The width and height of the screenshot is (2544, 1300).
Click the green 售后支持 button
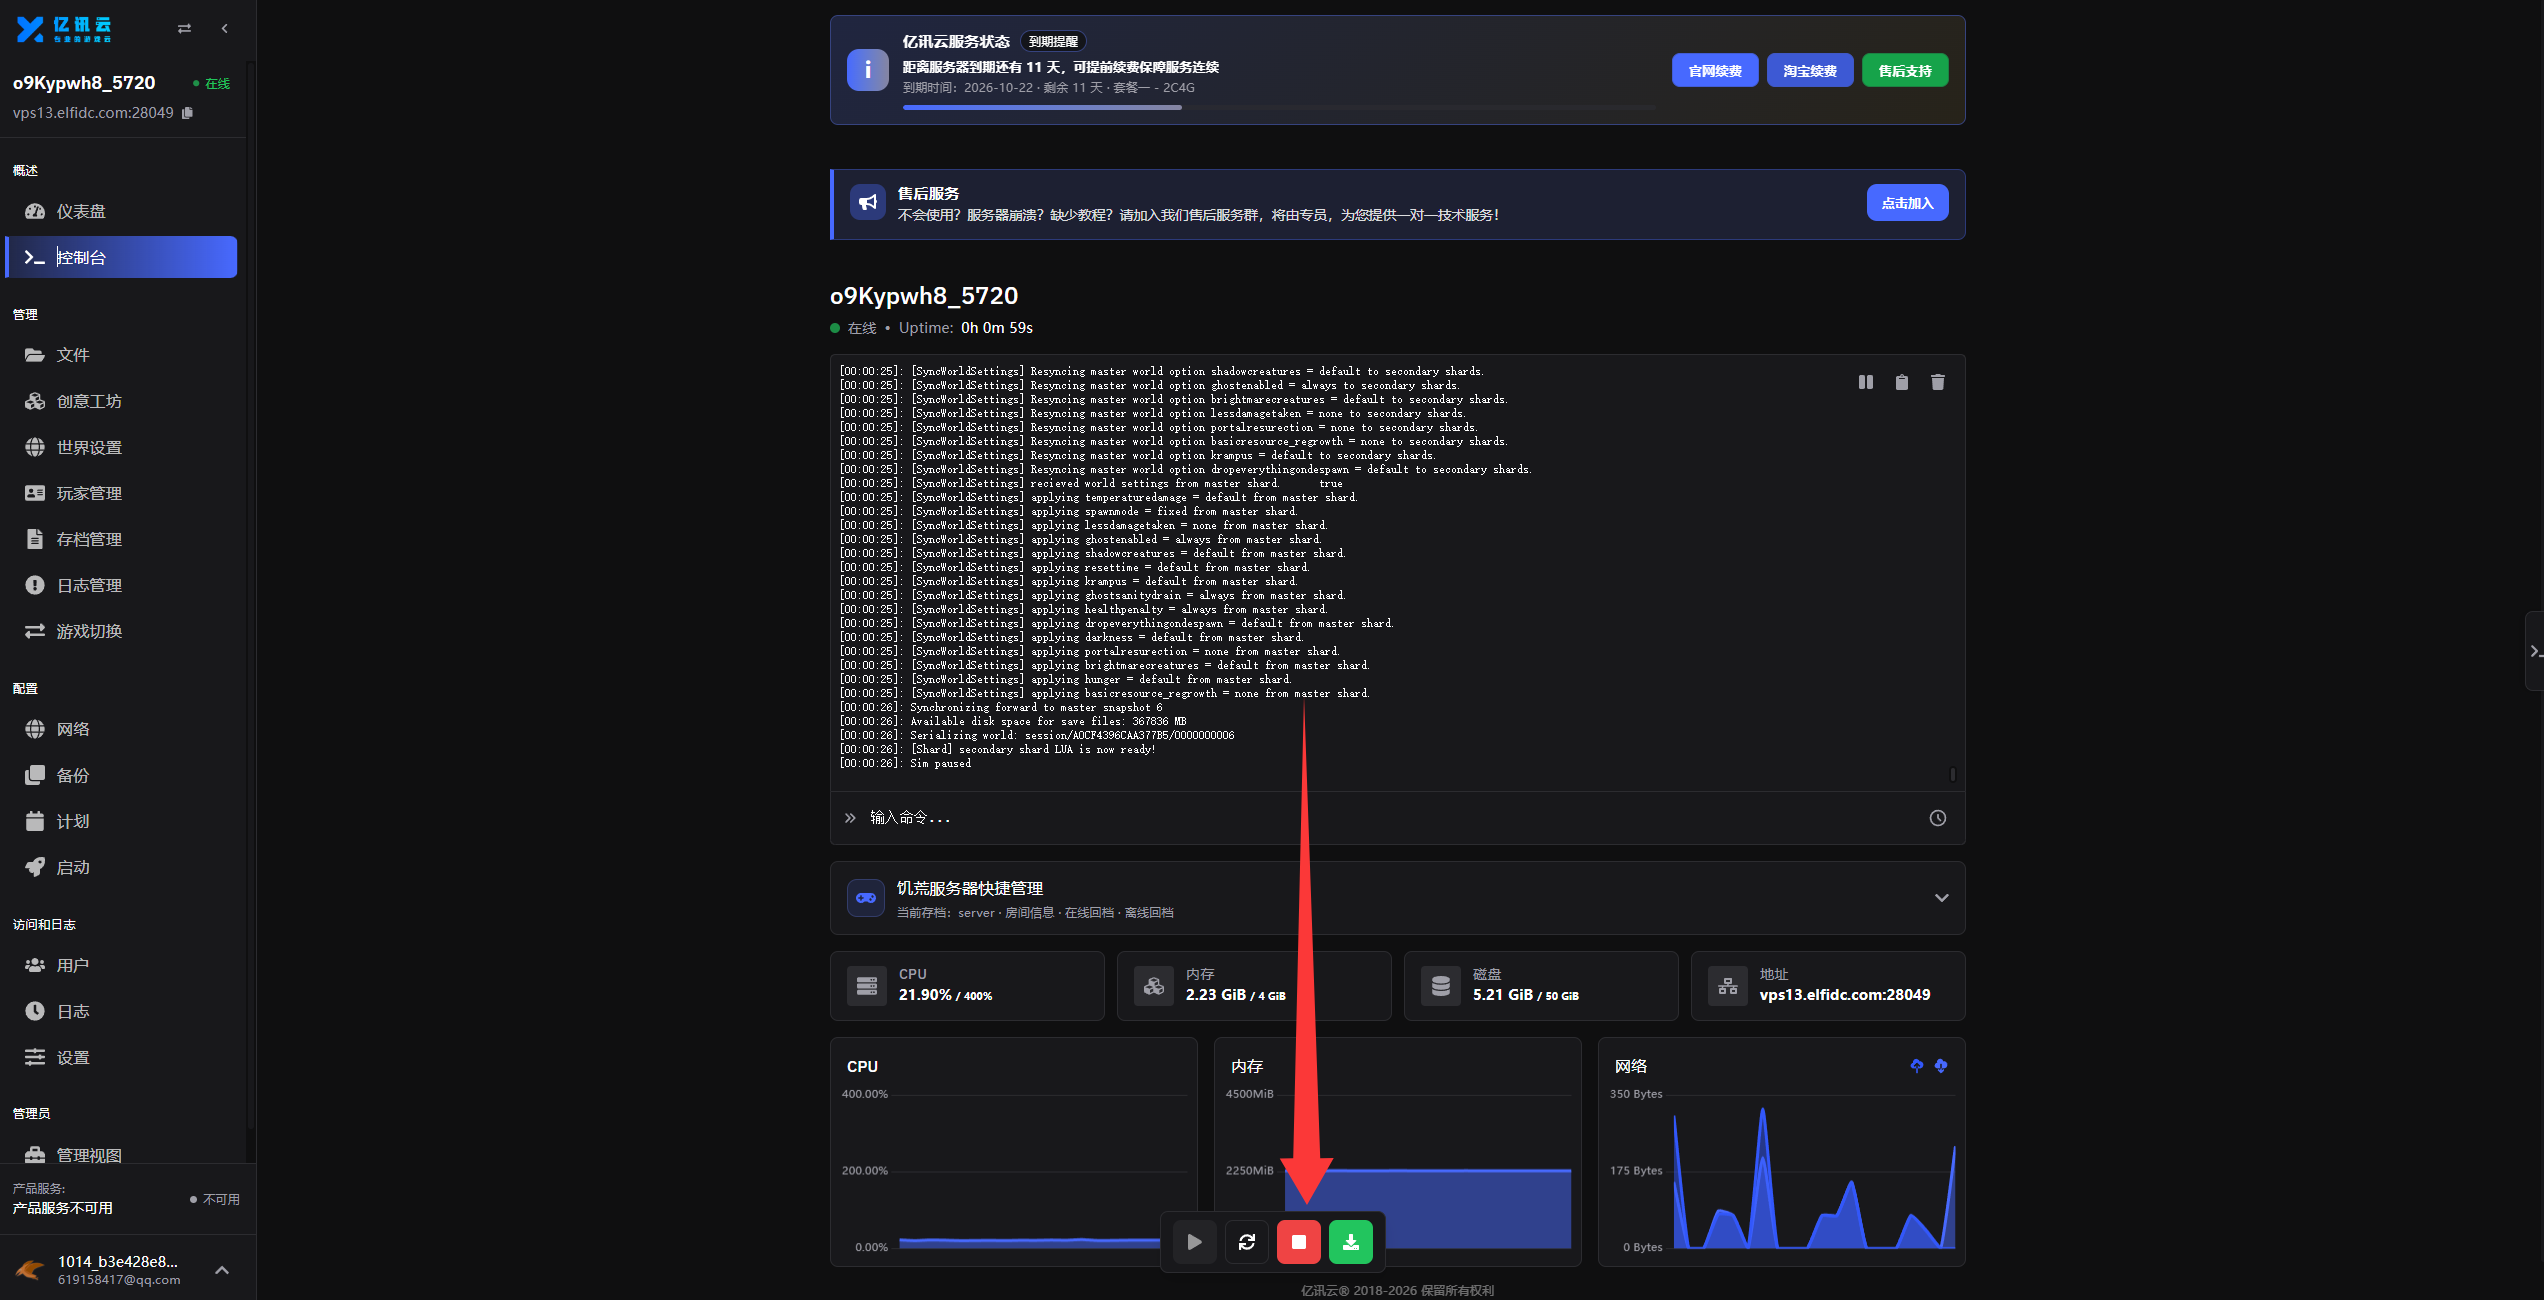pos(1905,71)
